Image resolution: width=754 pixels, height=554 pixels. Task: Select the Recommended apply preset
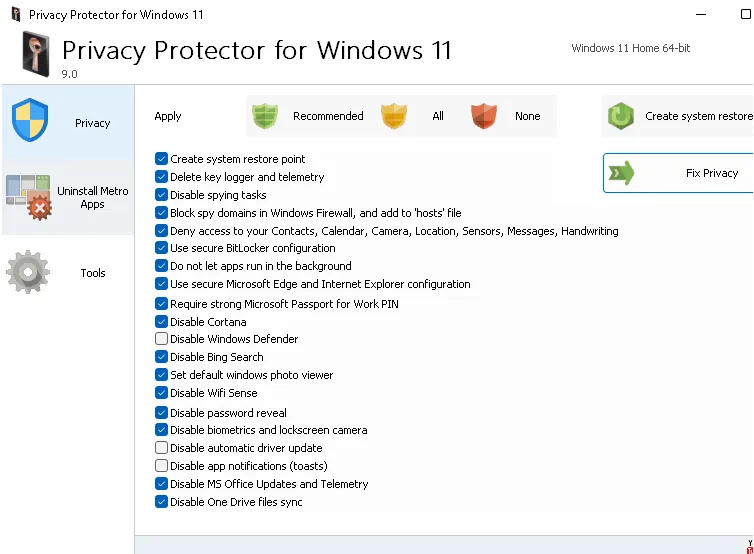pyautogui.click(x=327, y=116)
